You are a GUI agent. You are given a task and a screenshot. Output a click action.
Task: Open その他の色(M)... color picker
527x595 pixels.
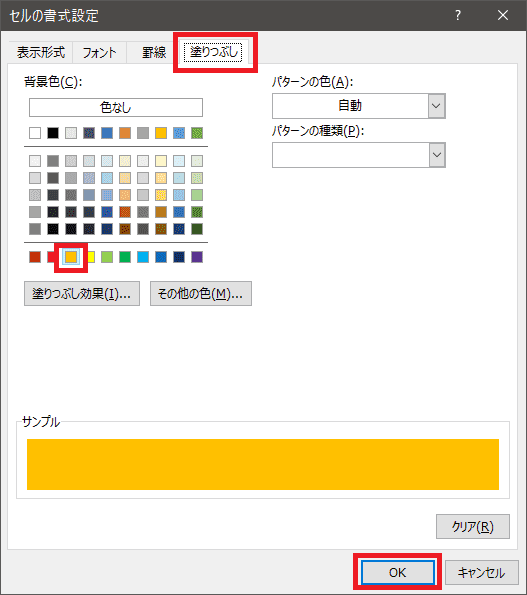coord(201,293)
